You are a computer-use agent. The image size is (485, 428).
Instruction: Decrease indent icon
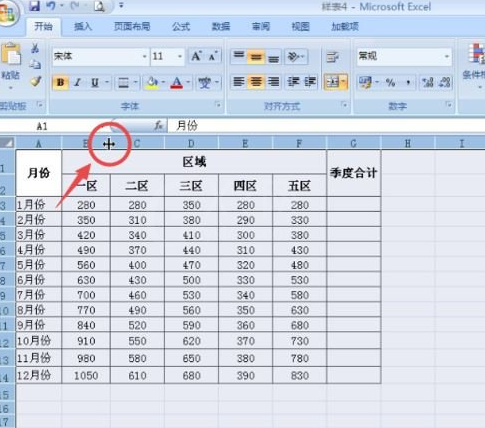(x=293, y=82)
